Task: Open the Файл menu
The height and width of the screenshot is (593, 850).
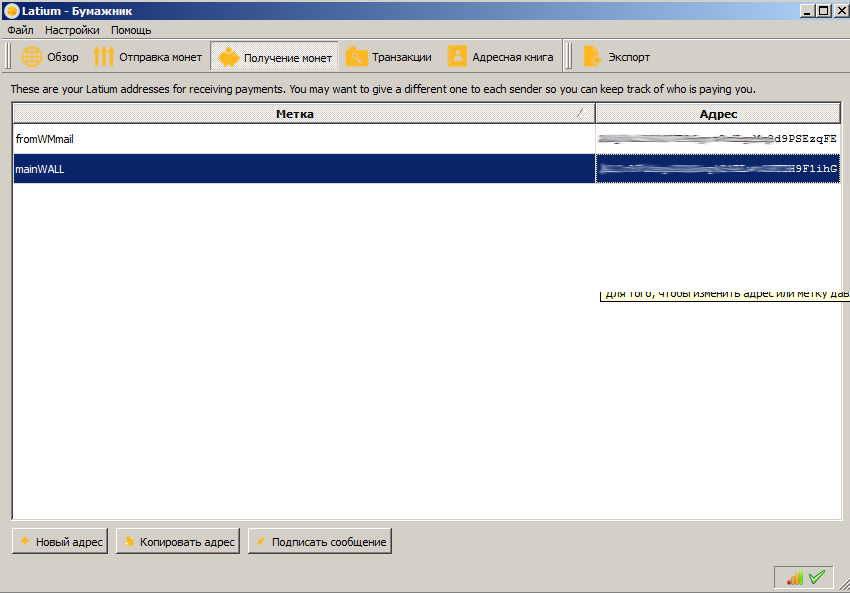Action: pos(20,30)
